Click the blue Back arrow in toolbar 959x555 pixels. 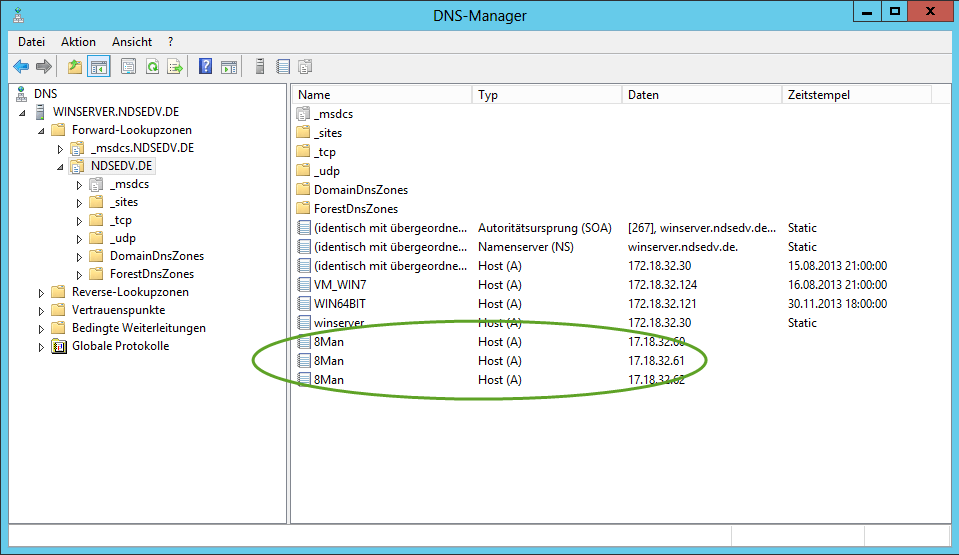click(x=20, y=67)
